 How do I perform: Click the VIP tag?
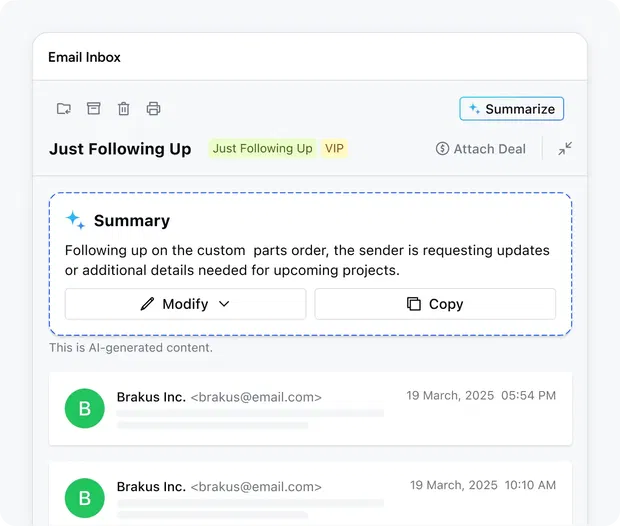click(x=335, y=148)
